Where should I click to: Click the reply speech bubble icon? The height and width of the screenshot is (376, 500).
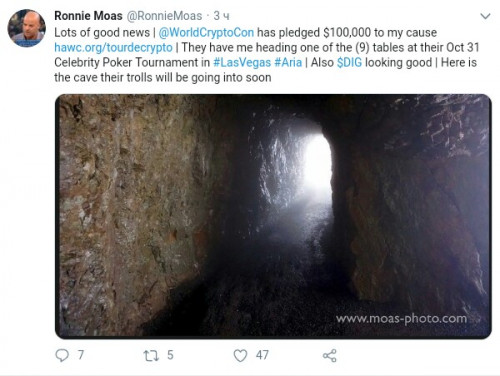pos(62,355)
